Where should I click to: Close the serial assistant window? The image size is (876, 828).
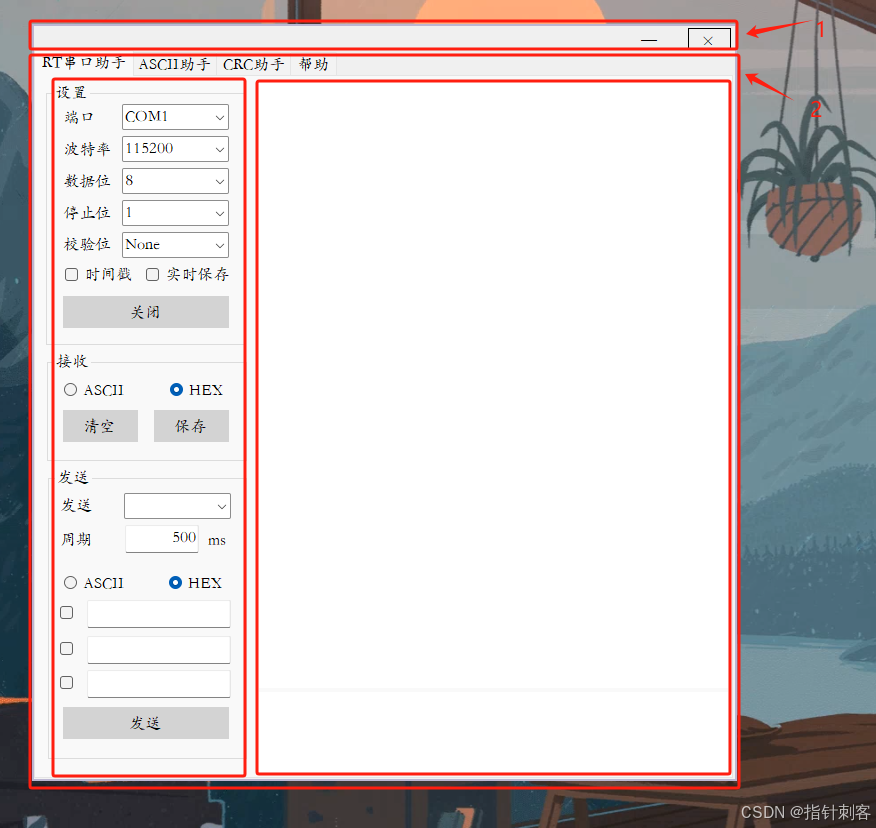pyautogui.click(x=708, y=40)
